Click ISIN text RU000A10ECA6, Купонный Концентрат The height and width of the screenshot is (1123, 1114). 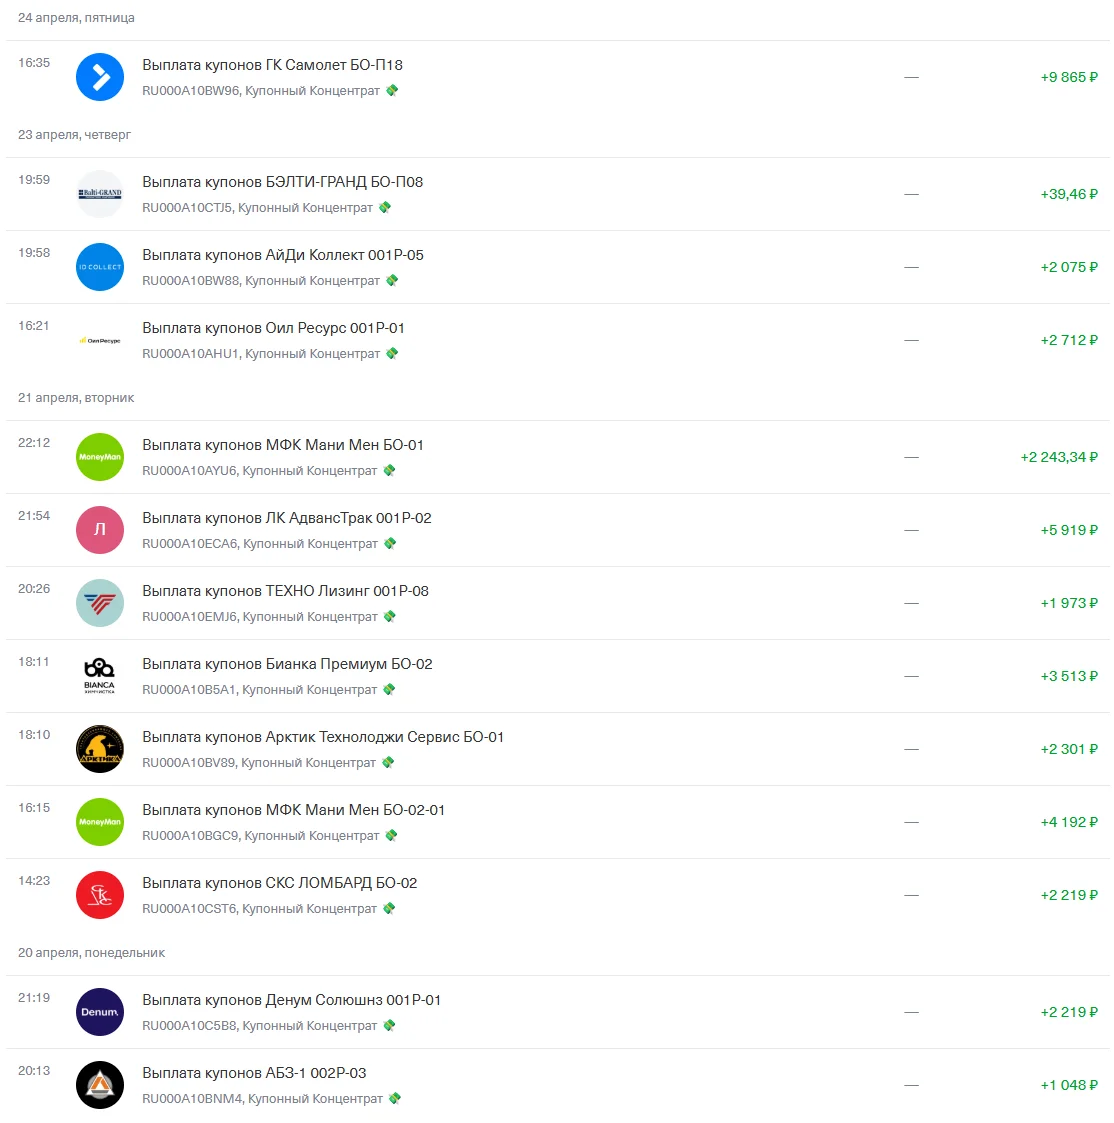pos(259,544)
